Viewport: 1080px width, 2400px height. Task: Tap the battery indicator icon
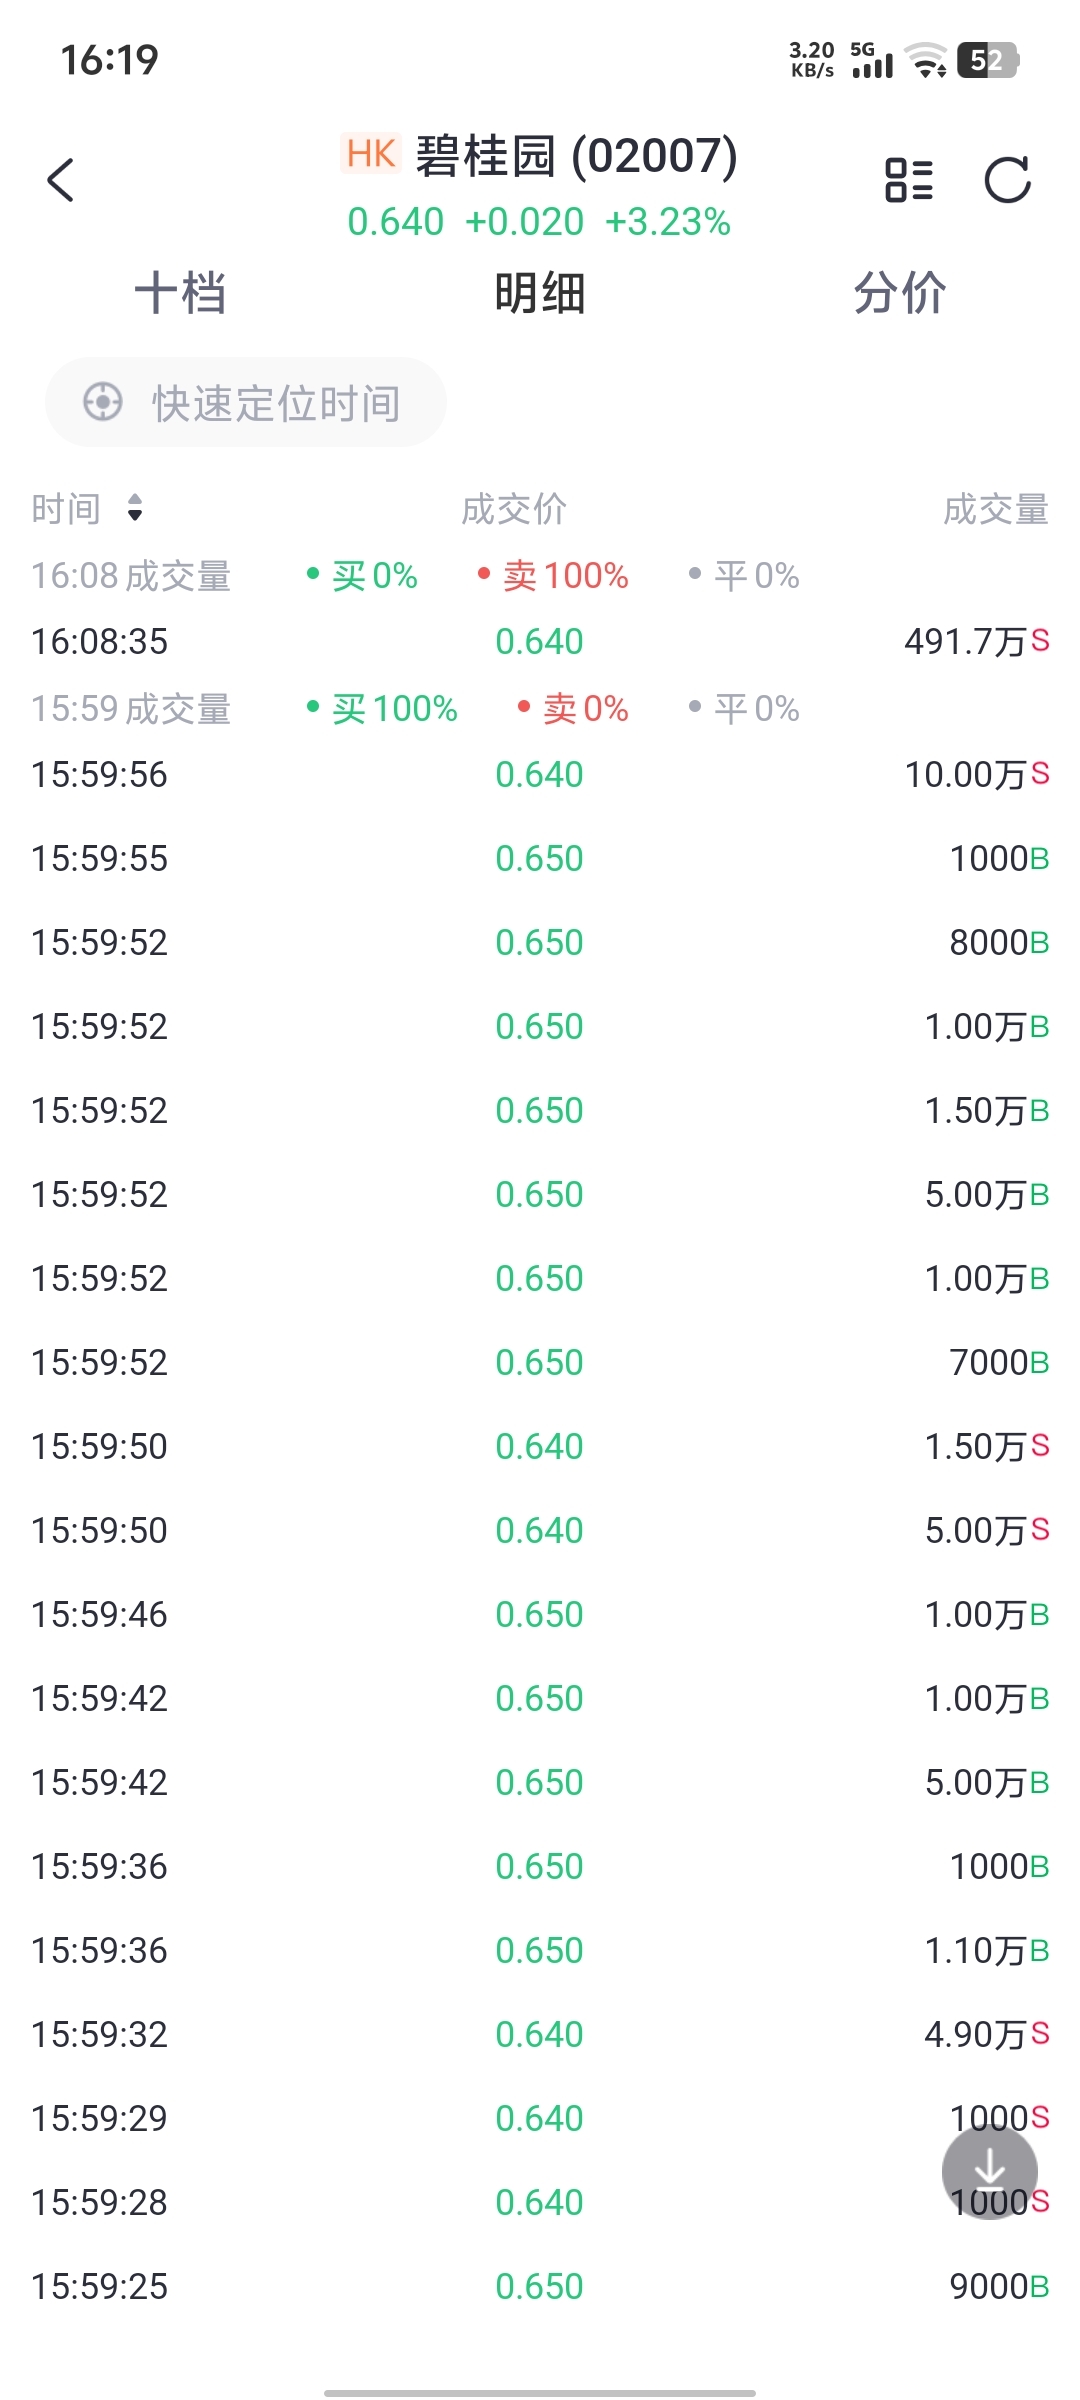pyautogui.click(x=987, y=60)
